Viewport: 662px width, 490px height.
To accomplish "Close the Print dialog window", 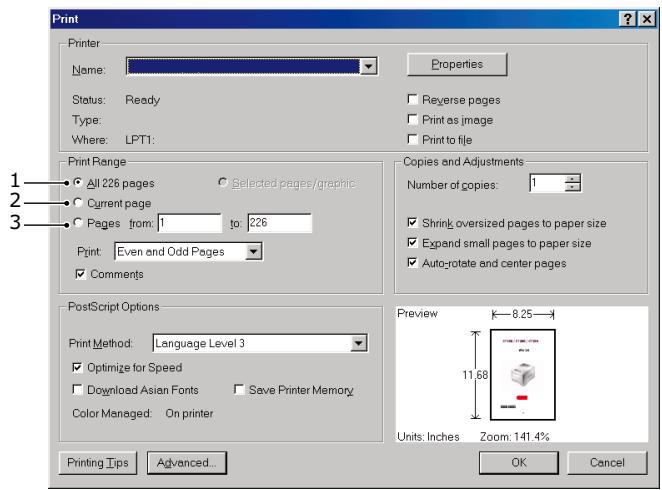I will point(647,19).
